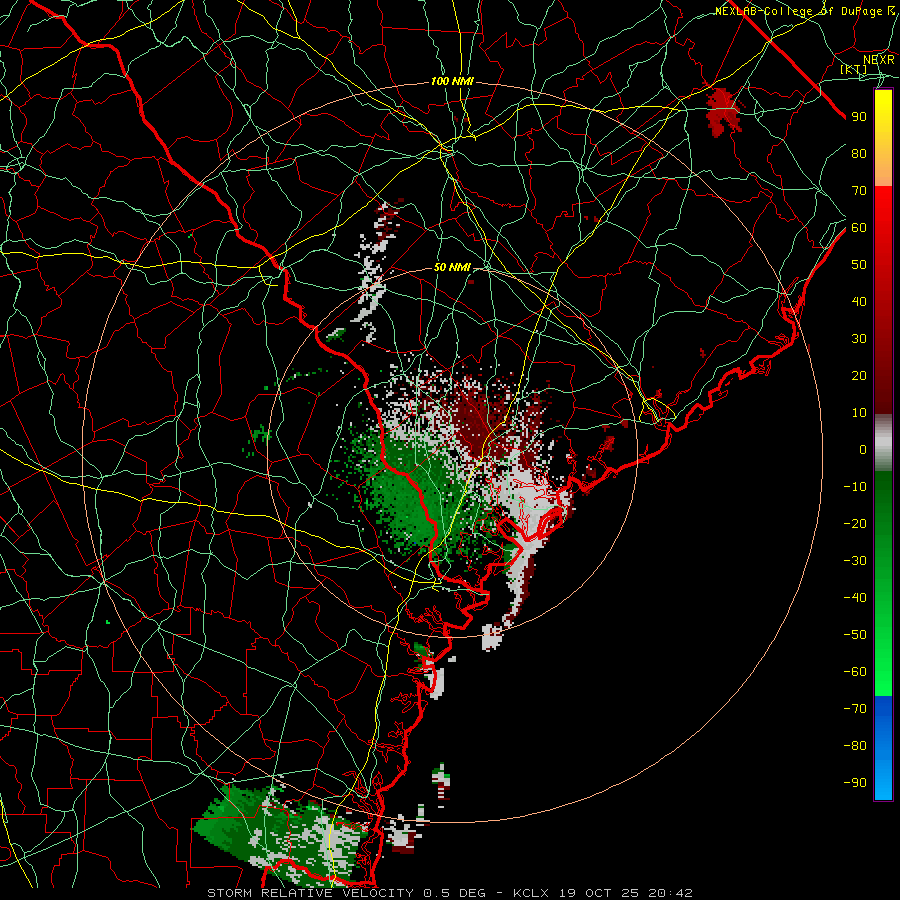Click the 20:42 timestamp in the caption
The image size is (900, 900).
tap(670, 893)
